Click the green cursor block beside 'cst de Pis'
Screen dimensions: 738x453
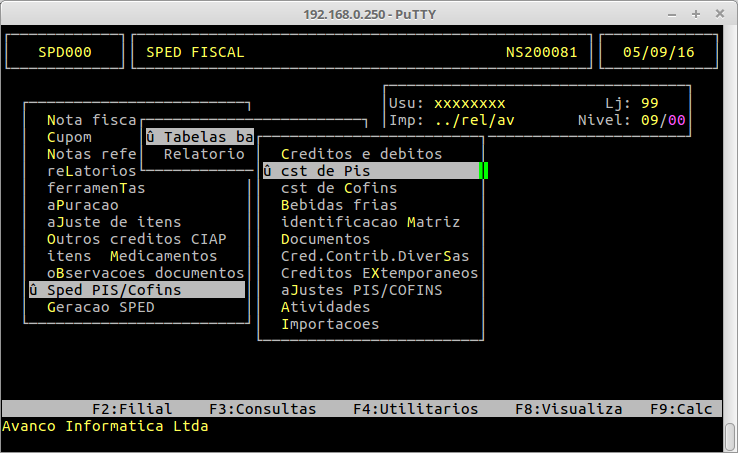click(484, 171)
